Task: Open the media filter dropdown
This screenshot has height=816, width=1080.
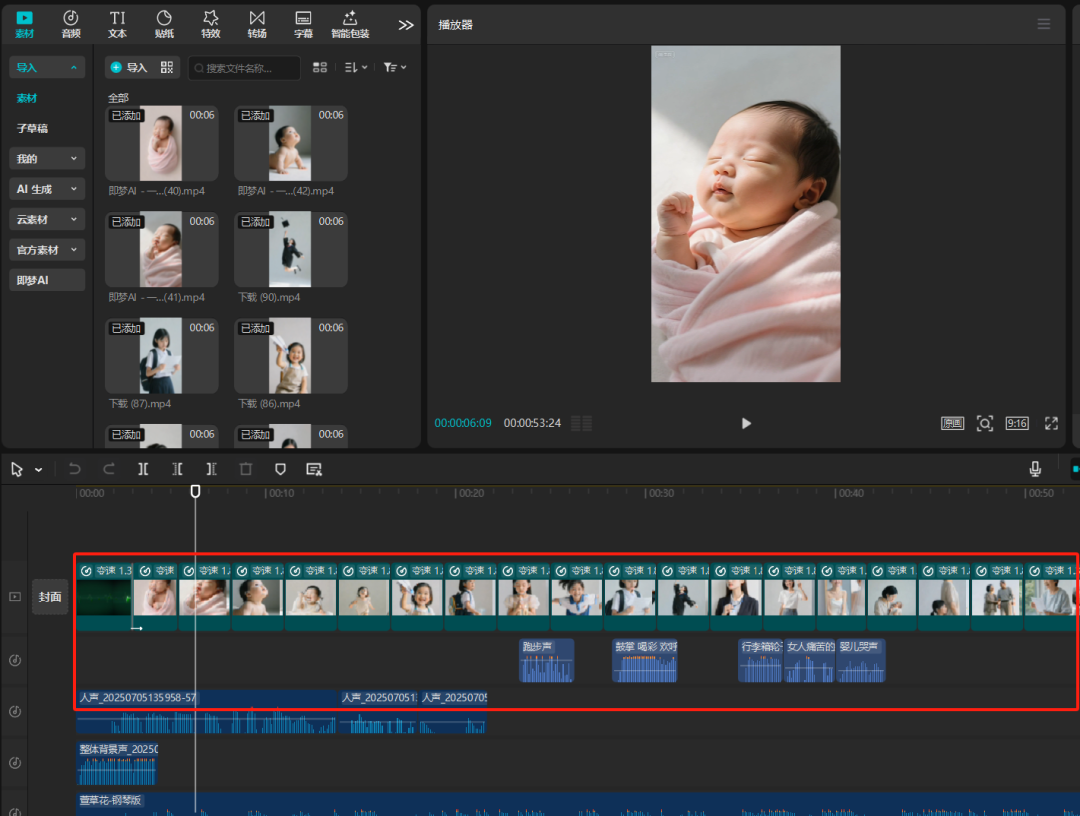Action: (x=395, y=67)
